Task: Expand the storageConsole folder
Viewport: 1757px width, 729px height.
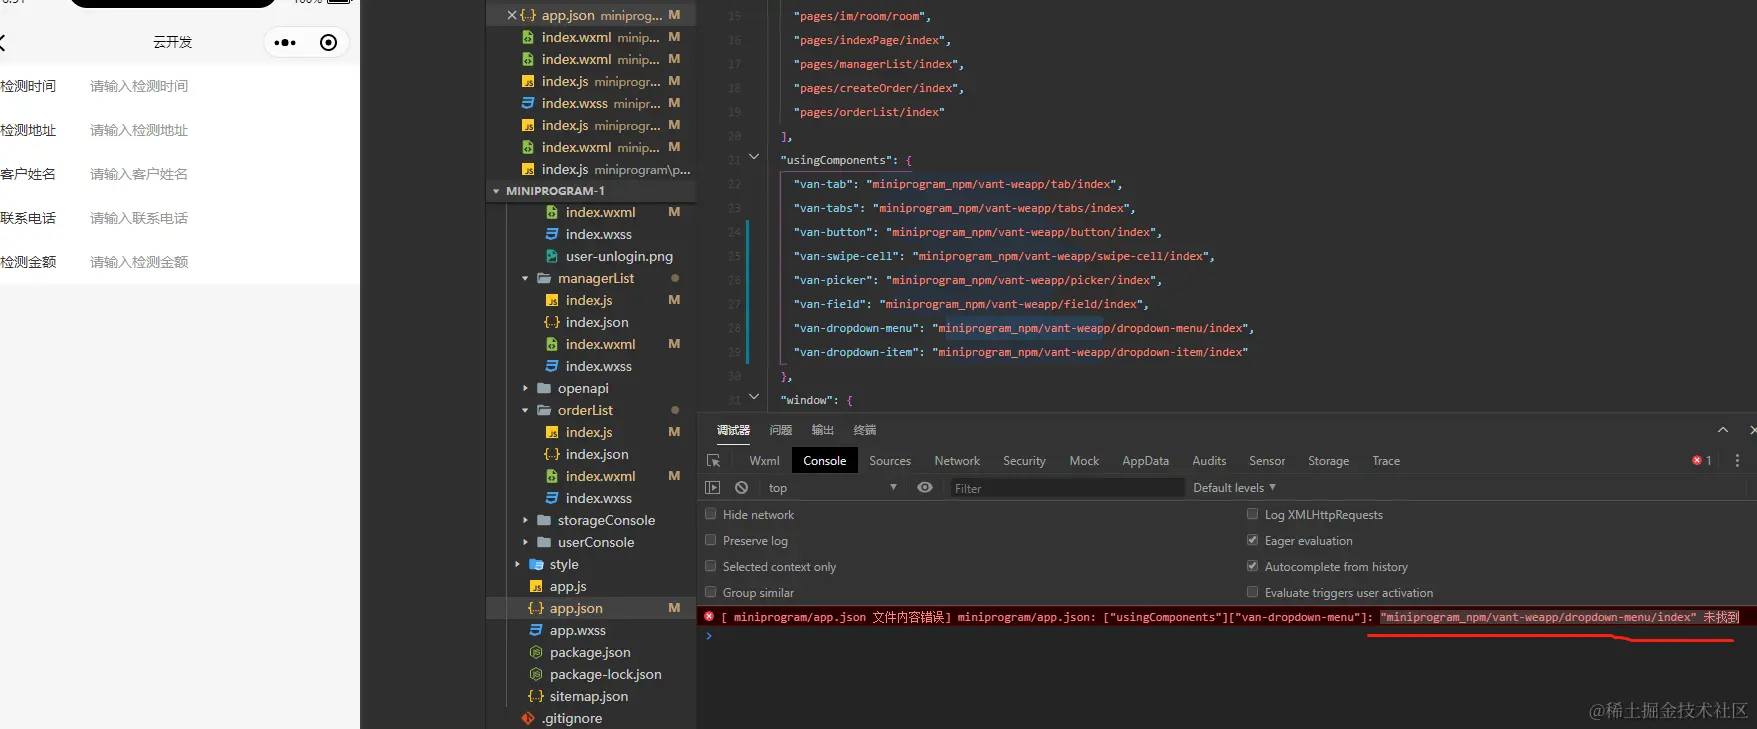Action: pyautogui.click(x=605, y=520)
